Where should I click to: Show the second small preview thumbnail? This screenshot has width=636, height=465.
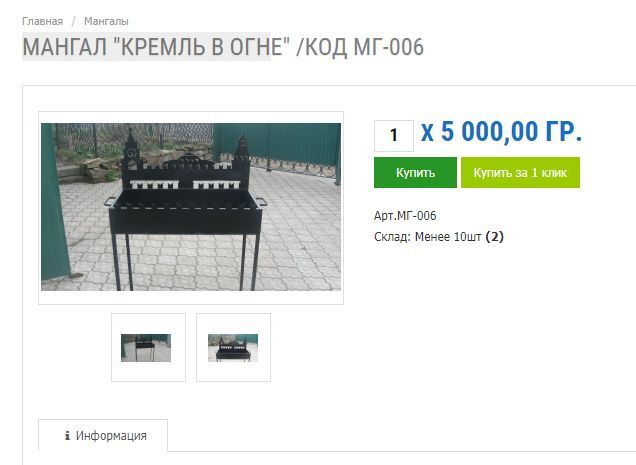[233, 348]
